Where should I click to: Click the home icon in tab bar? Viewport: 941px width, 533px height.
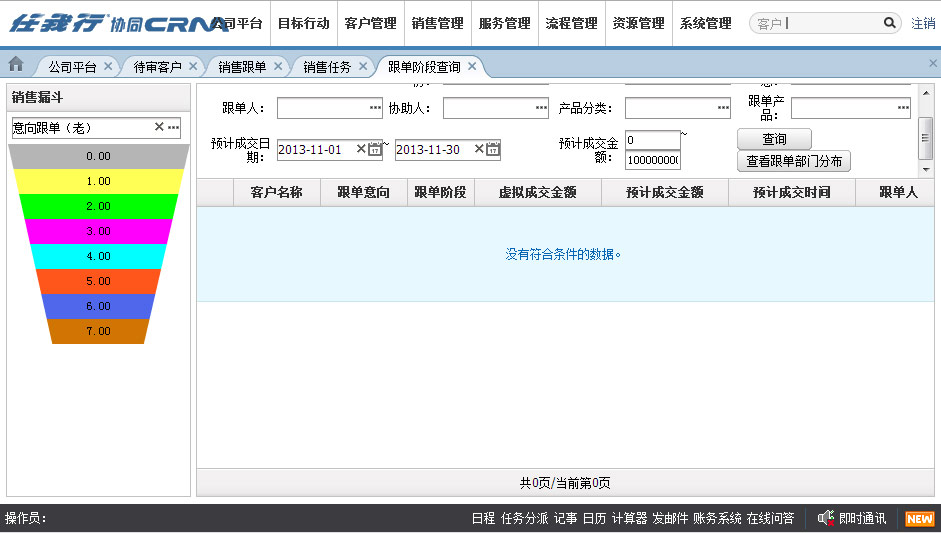16,65
